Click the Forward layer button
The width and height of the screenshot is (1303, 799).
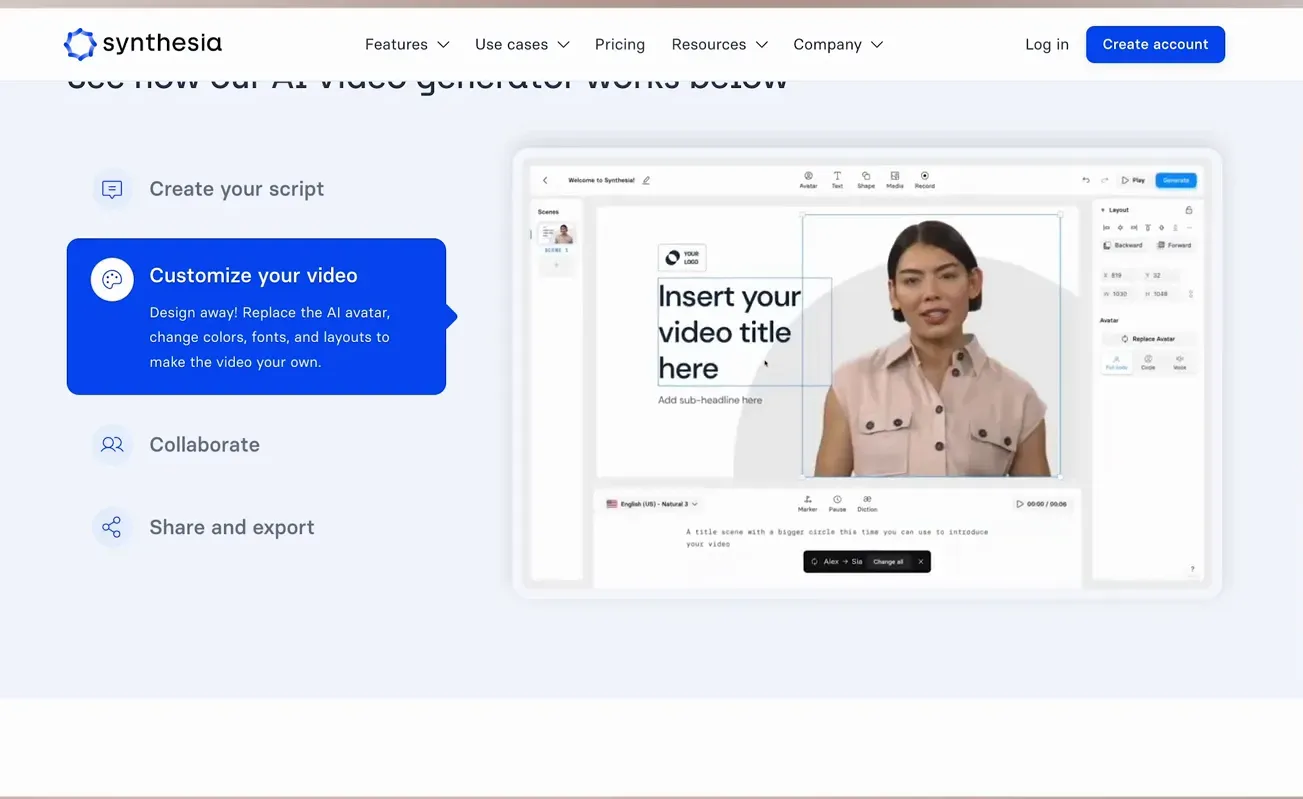pos(1174,245)
